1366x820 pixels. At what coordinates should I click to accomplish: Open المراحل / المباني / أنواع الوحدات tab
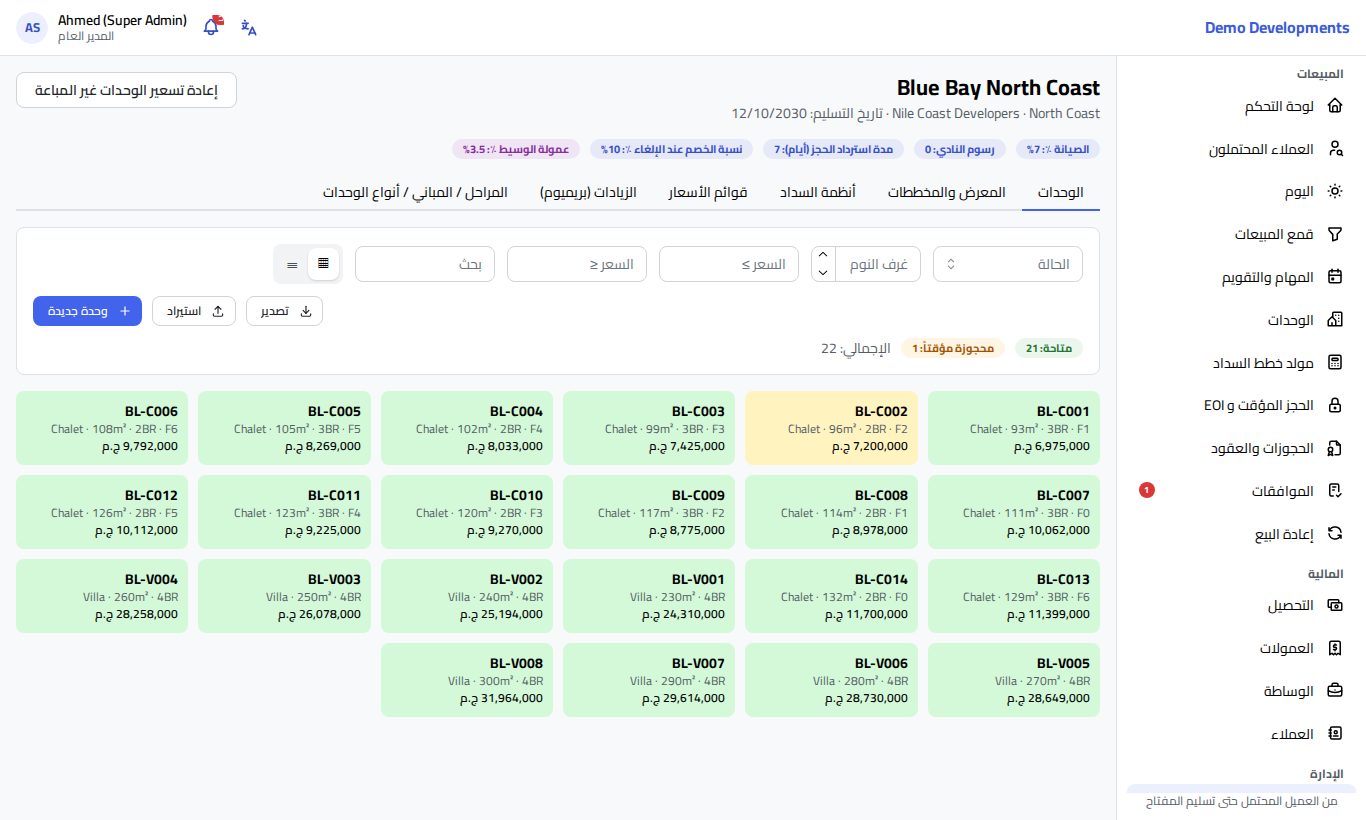point(415,192)
